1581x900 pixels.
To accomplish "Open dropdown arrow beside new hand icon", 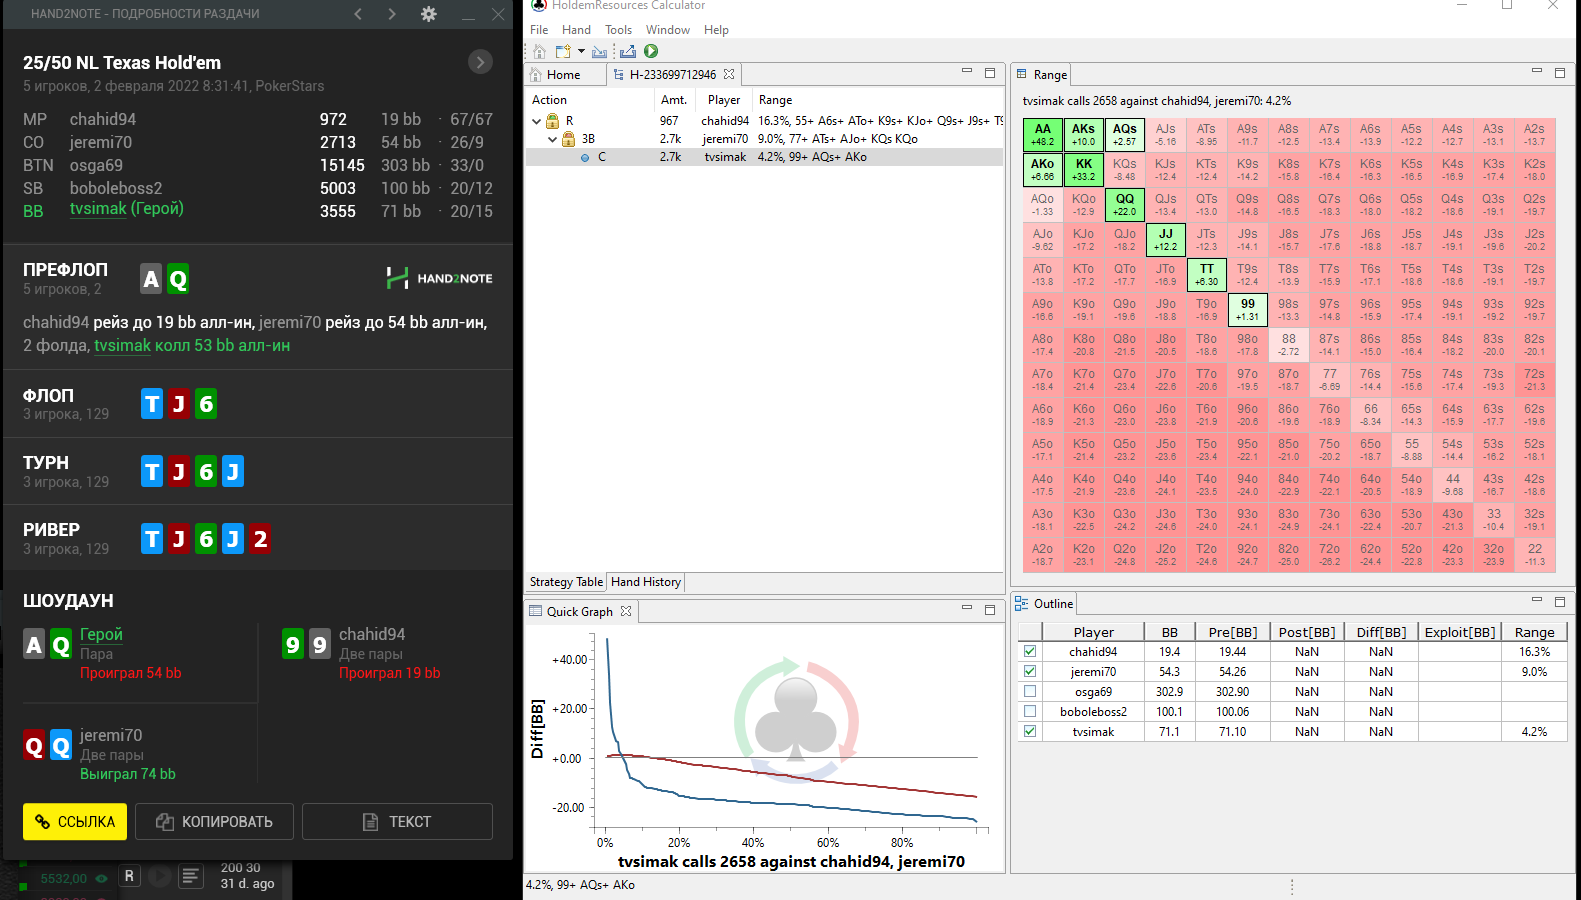I will click(x=581, y=51).
